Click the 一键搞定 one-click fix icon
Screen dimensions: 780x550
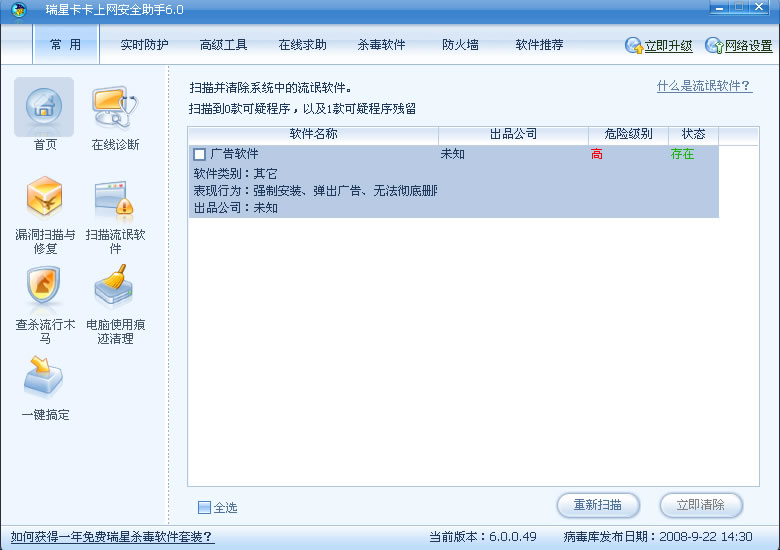click(x=44, y=376)
